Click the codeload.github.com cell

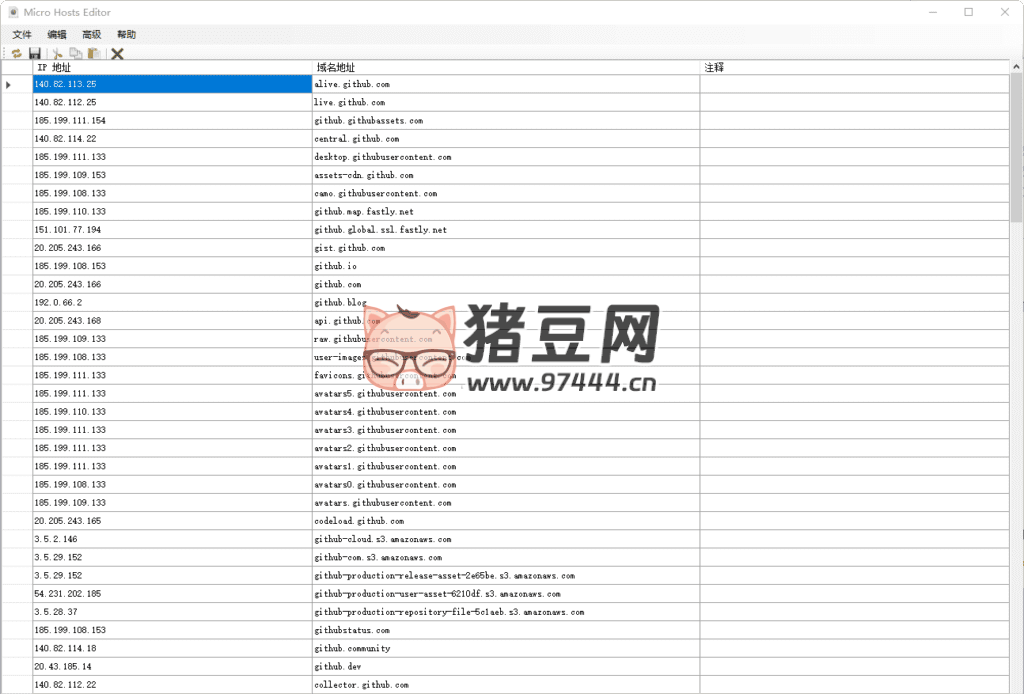[505, 522]
